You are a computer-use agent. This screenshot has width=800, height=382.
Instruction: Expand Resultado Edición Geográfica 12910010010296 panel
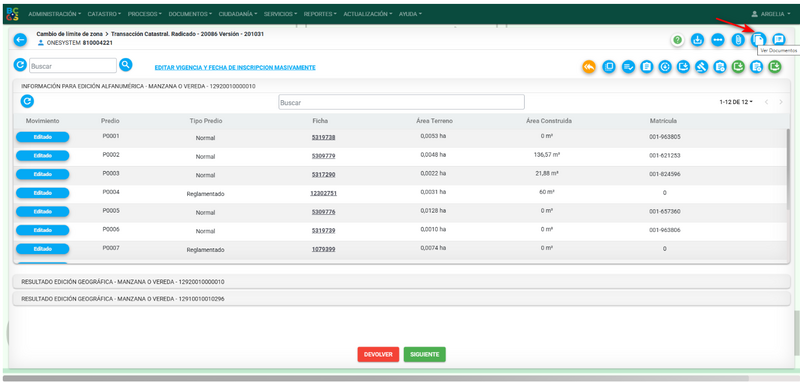pos(402,299)
